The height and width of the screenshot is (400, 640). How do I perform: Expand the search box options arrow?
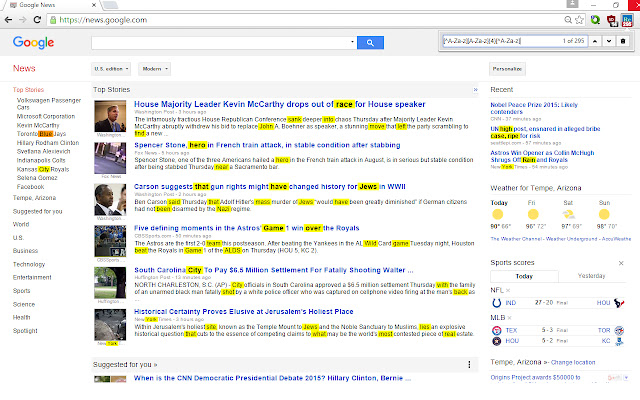coord(352,42)
